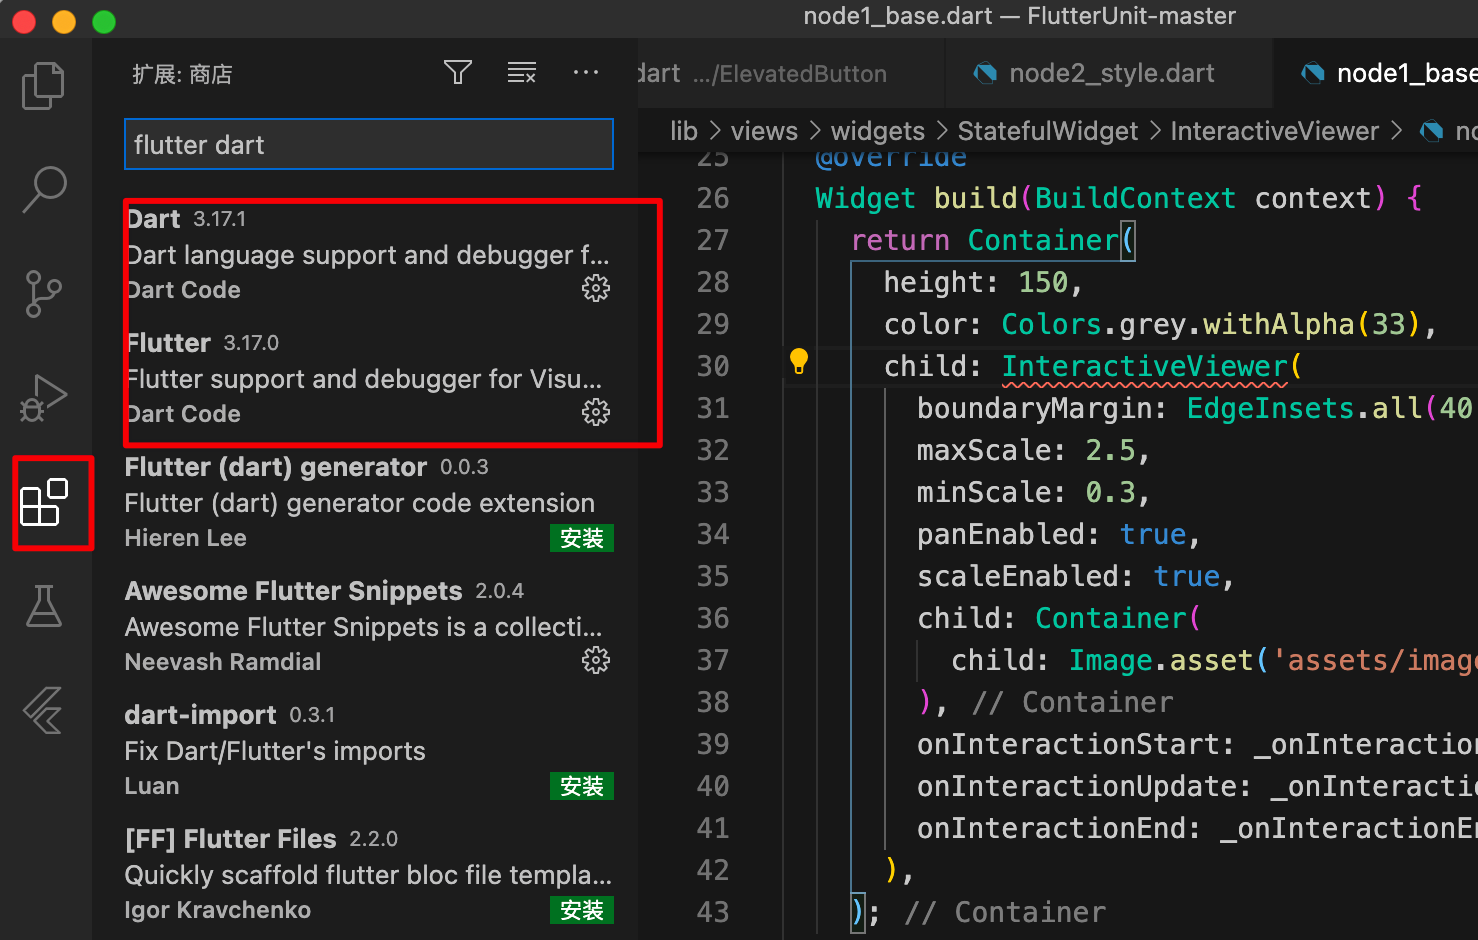Click the node2_style.dart tab file icon
This screenshot has width=1478, height=940.
[x=985, y=73]
